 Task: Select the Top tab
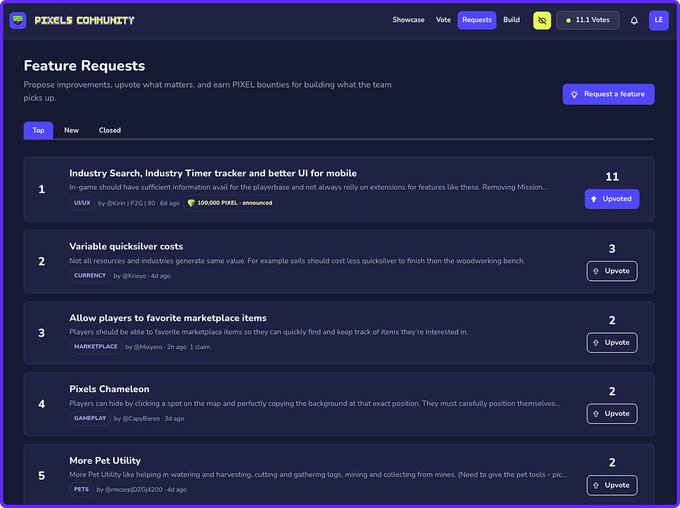point(38,130)
